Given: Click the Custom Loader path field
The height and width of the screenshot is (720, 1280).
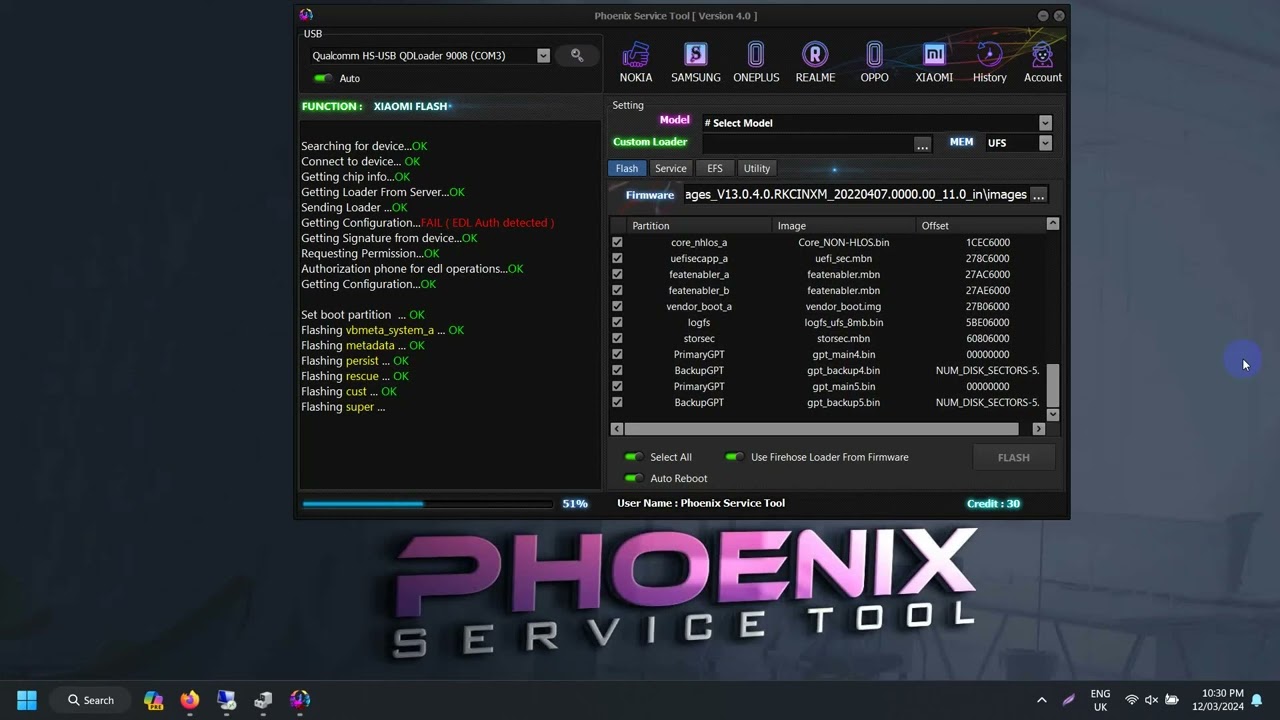Looking at the screenshot, I should (x=806, y=143).
